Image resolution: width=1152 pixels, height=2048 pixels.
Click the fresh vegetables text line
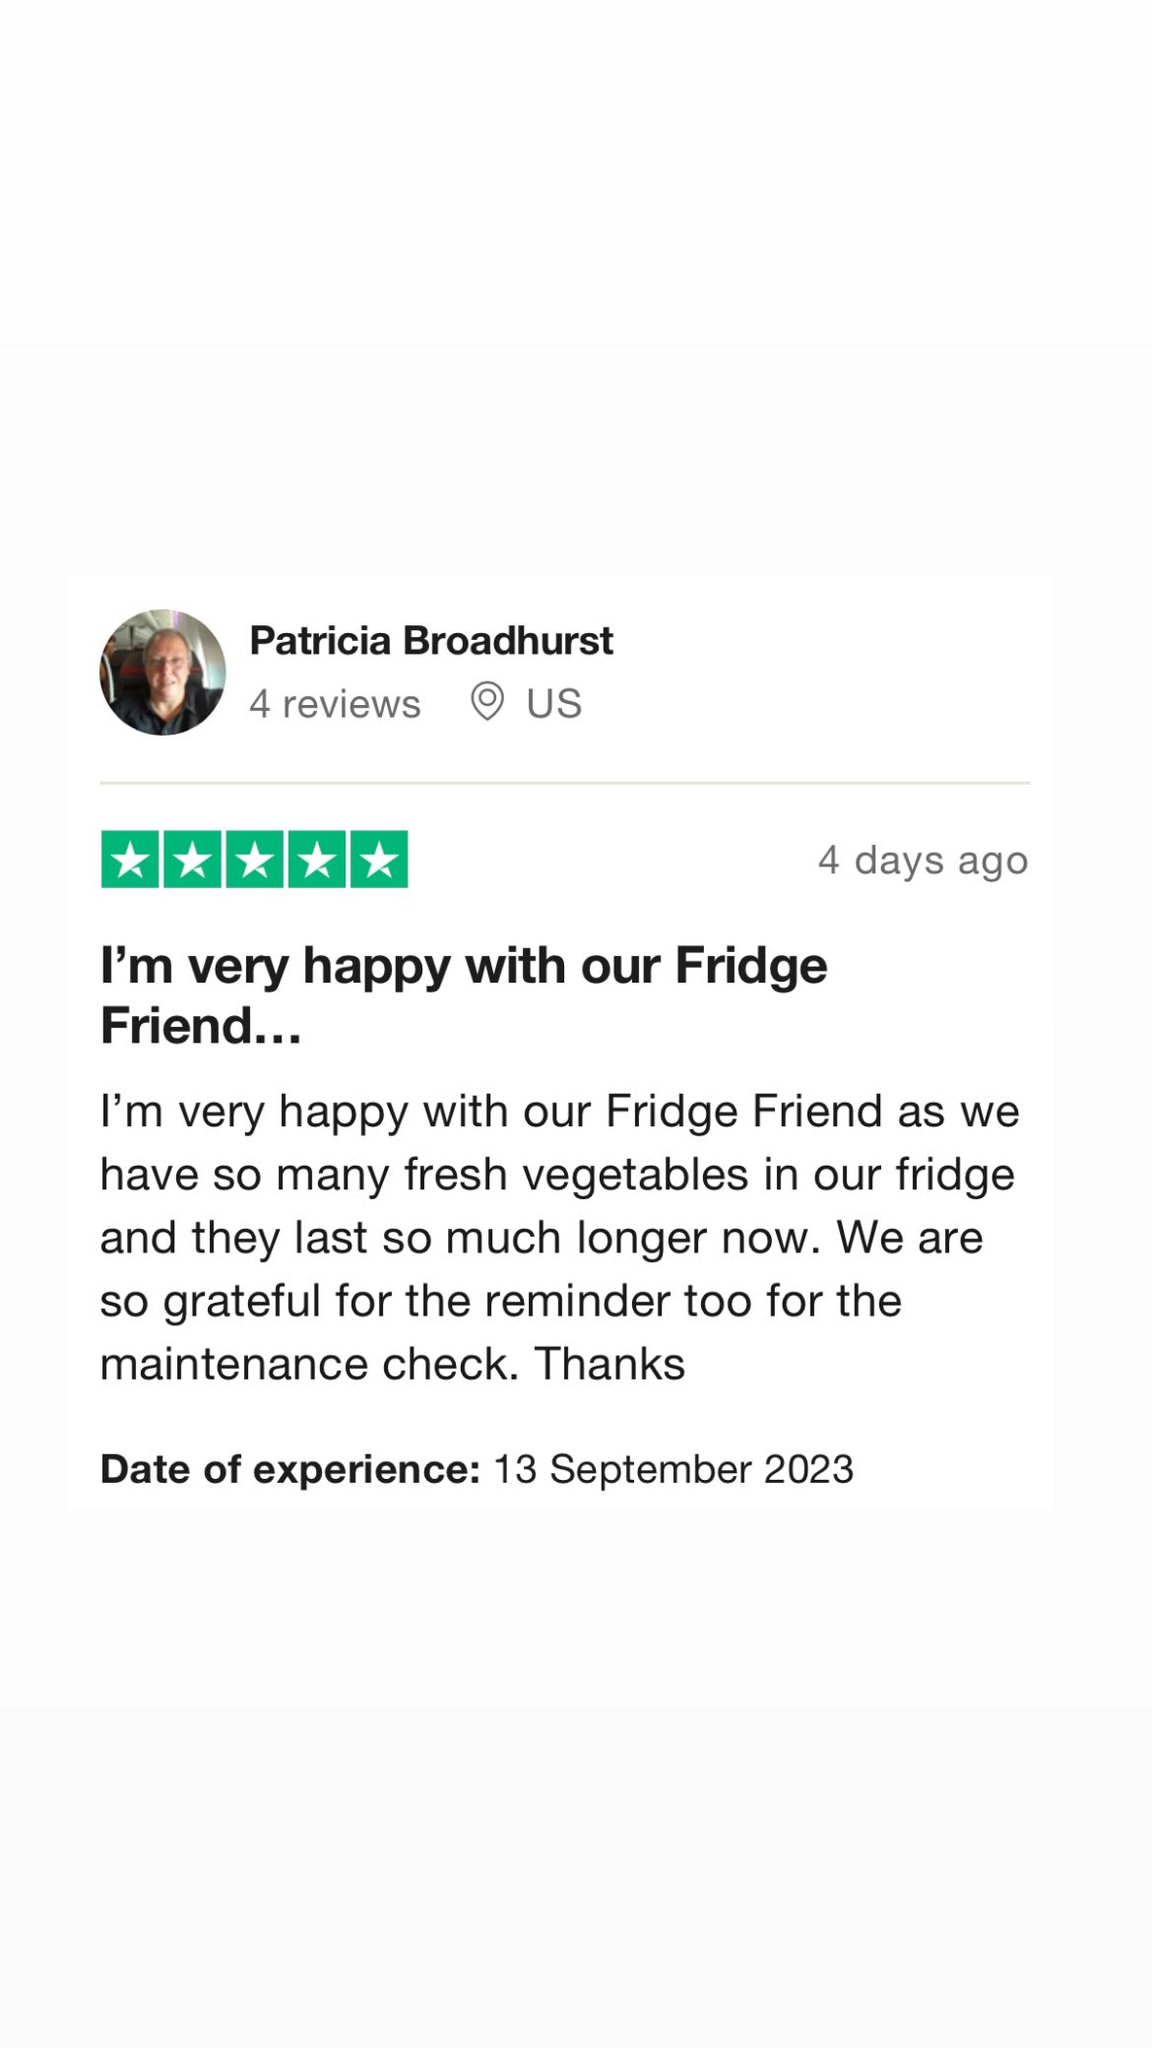[x=557, y=1175]
